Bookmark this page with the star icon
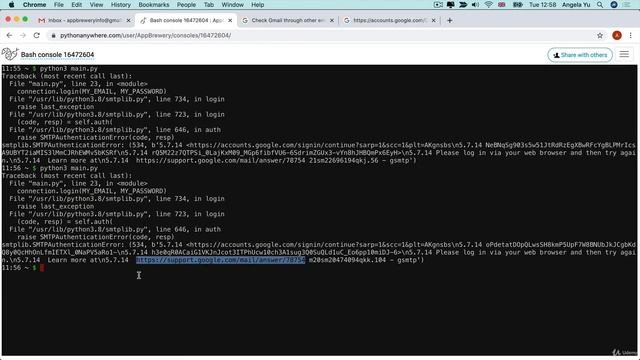This screenshot has width=640, height=360. pos(600,36)
